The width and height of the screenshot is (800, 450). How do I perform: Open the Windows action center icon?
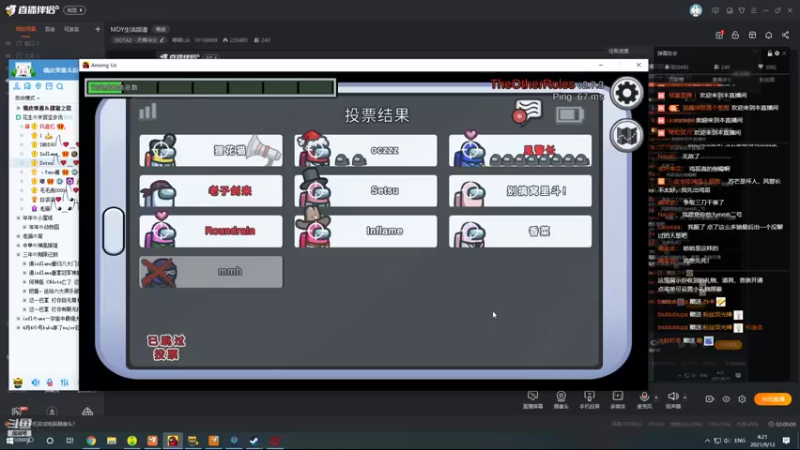pyautogui.click(x=786, y=440)
